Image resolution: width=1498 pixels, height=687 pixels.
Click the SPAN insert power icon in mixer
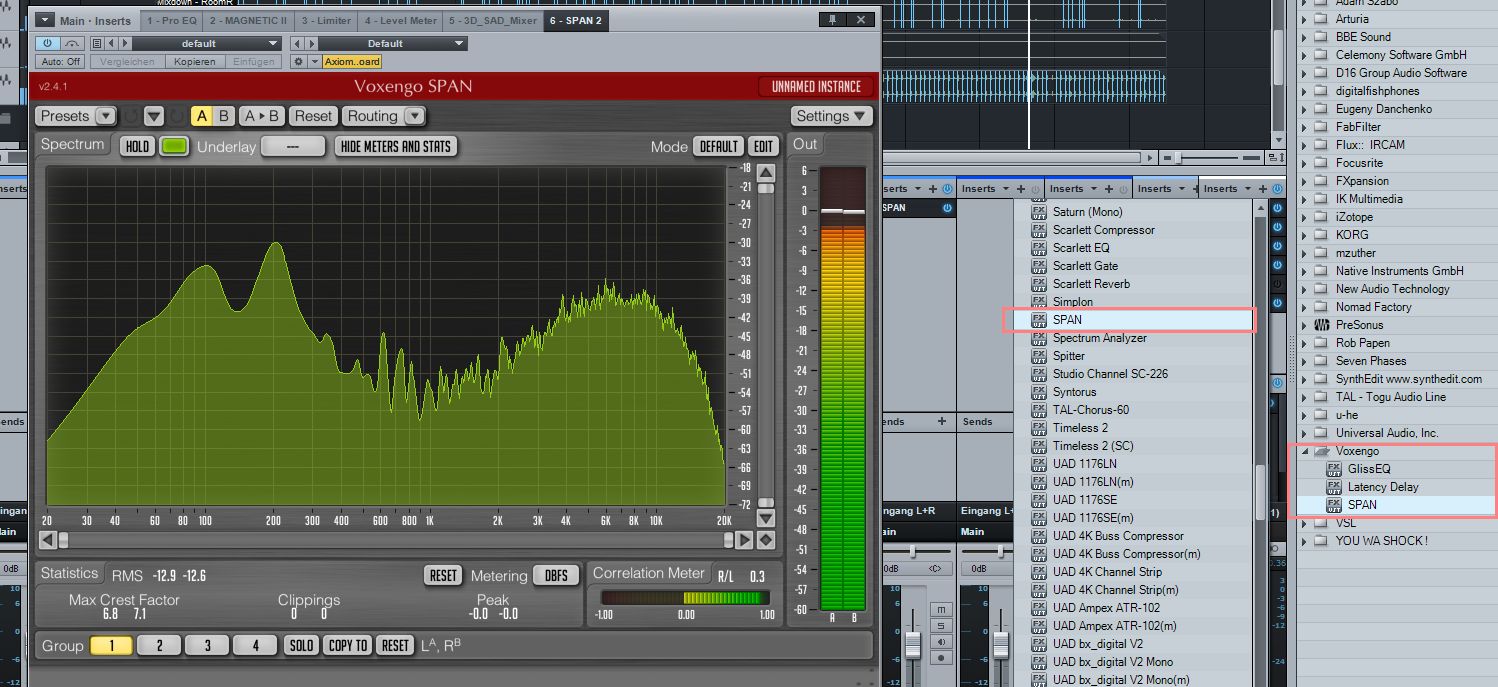[x=947, y=208]
